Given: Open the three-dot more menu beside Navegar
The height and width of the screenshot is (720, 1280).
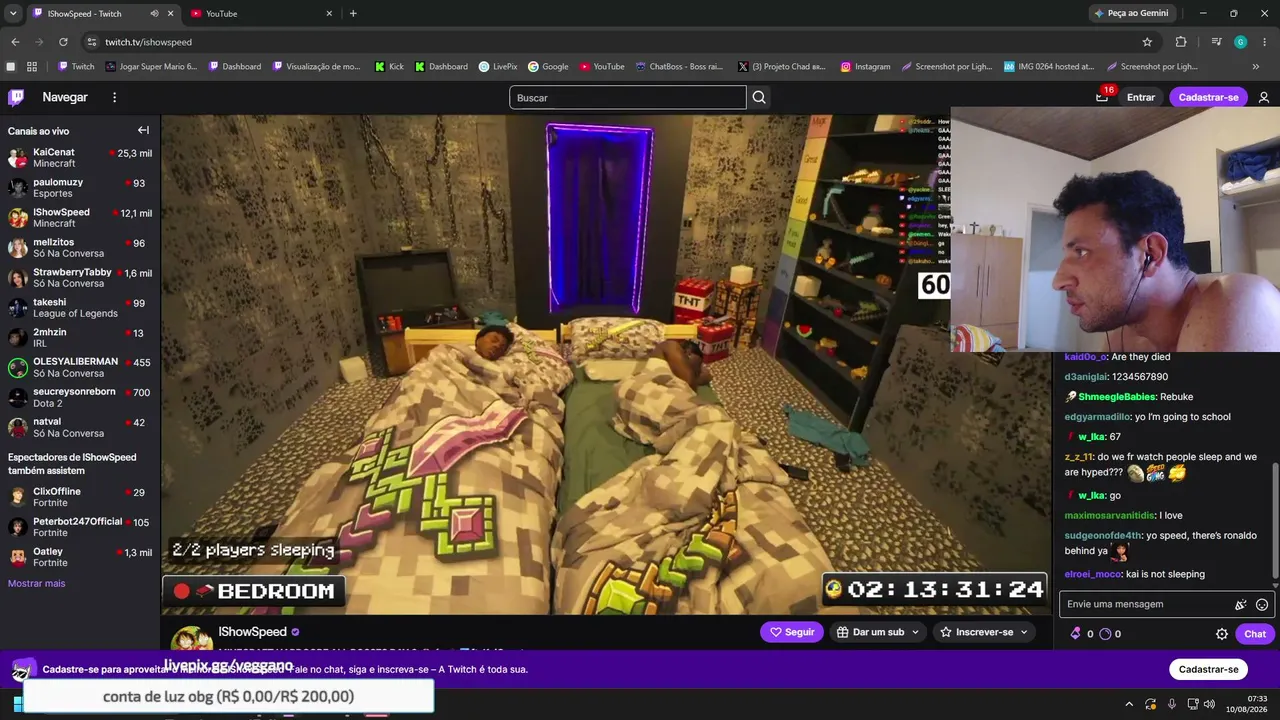Looking at the screenshot, I should pos(114,97).
